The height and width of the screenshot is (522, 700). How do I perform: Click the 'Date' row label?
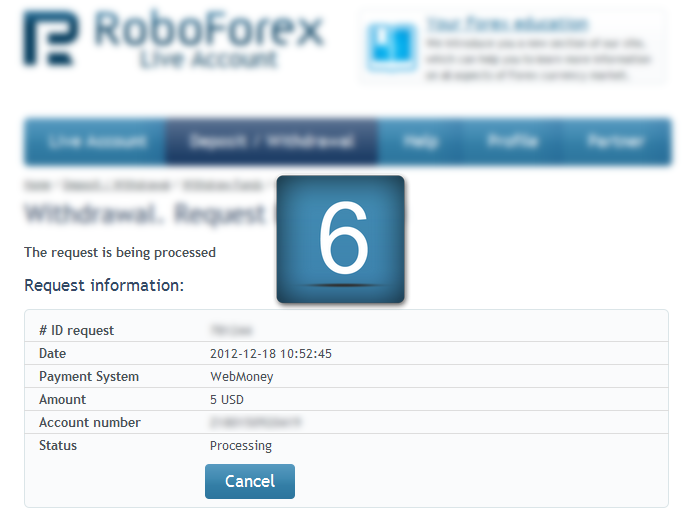tap(53, 353)
